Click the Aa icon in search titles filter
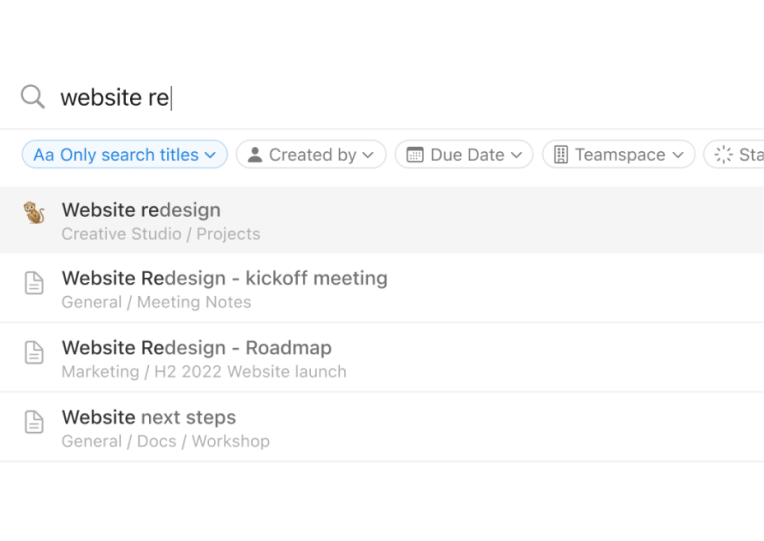This screenshot has width=764, height=541. tap(43, 155)
